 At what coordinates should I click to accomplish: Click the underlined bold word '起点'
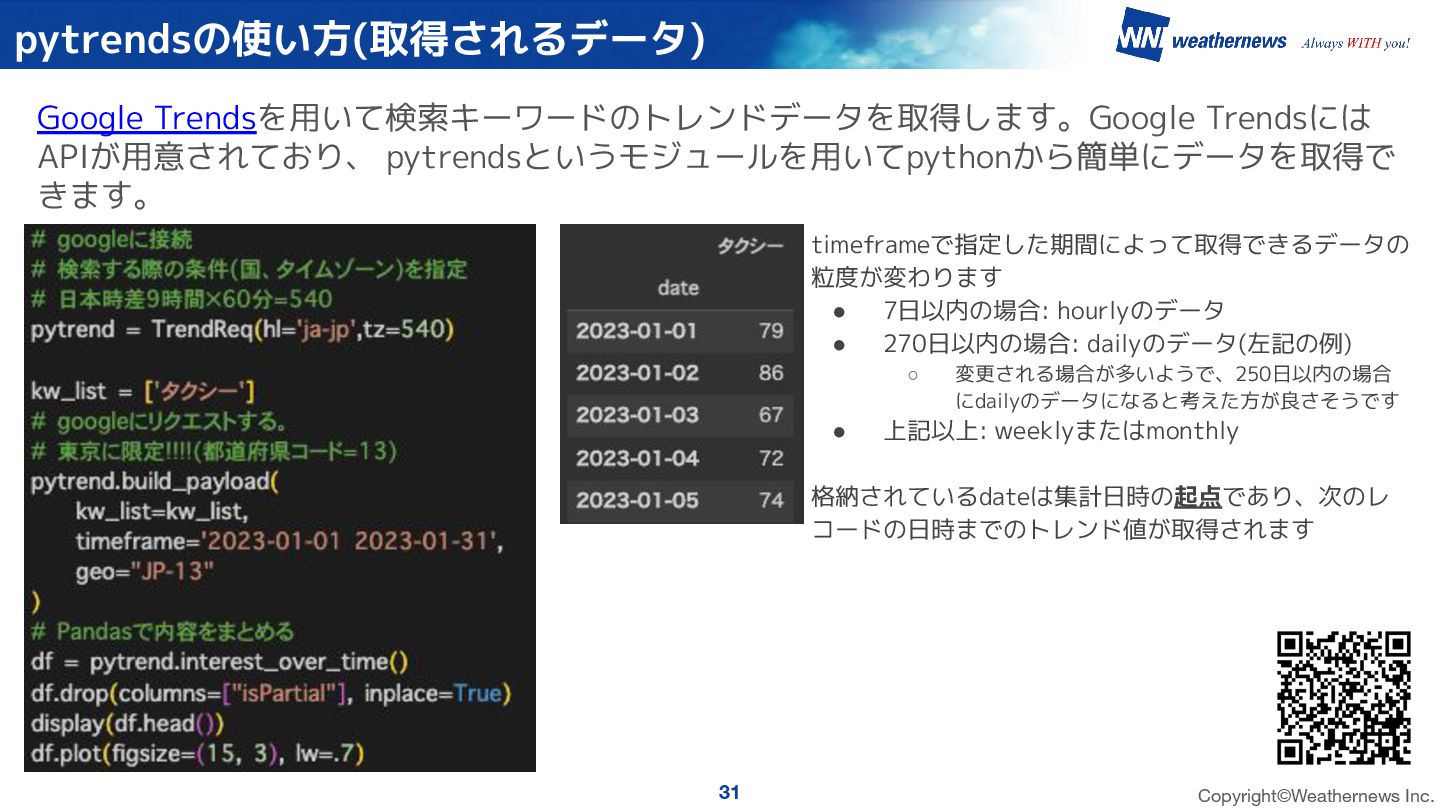tap(1197, 497)
